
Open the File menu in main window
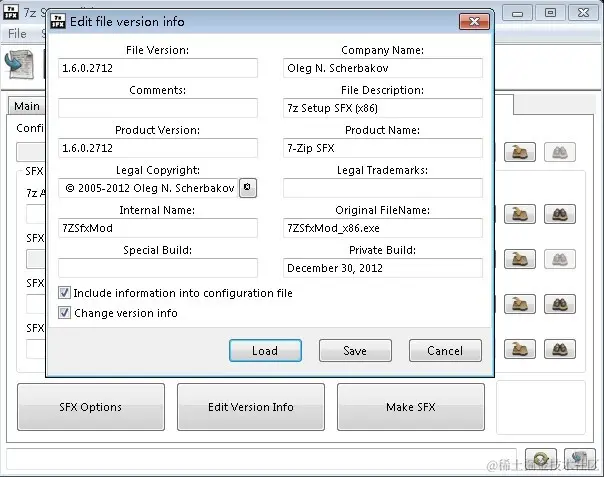[x=17, y=34]
